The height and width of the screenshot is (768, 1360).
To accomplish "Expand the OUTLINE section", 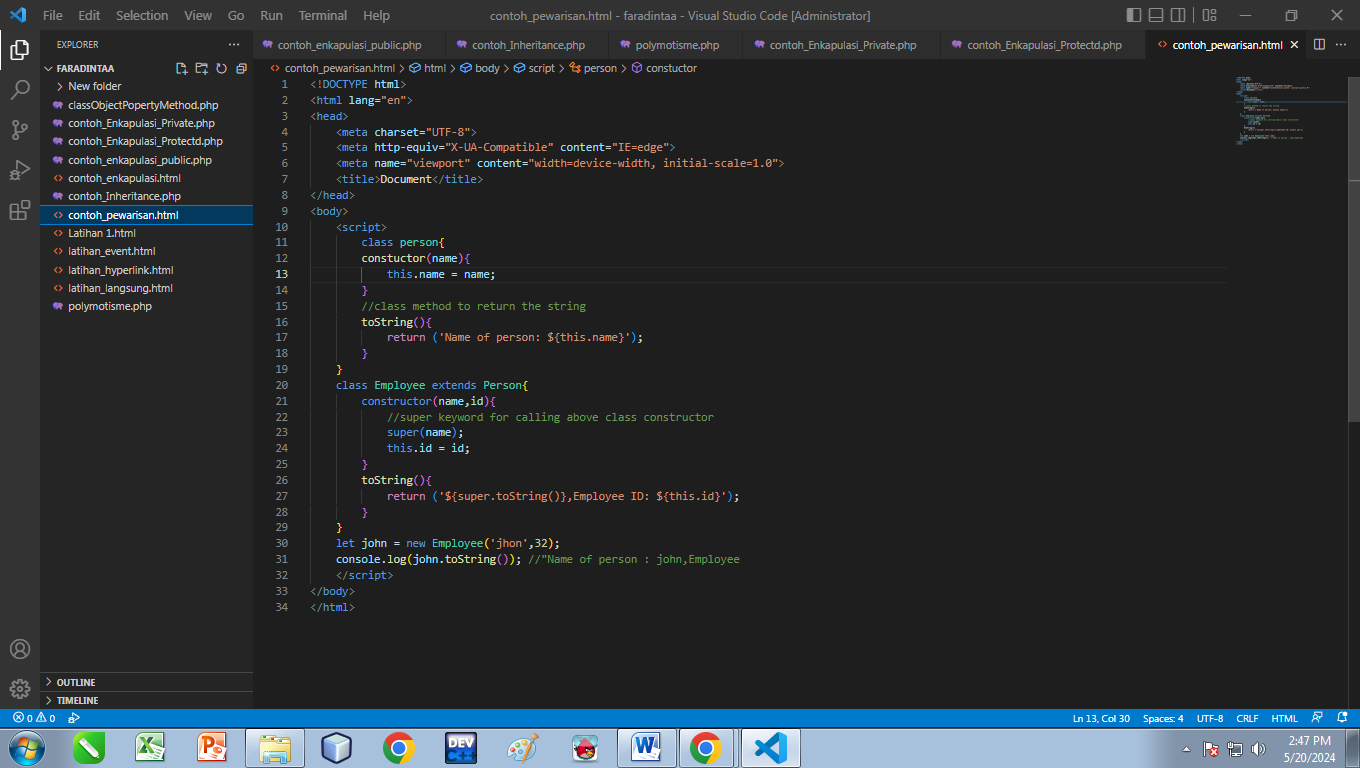I will tap(146, 682).
